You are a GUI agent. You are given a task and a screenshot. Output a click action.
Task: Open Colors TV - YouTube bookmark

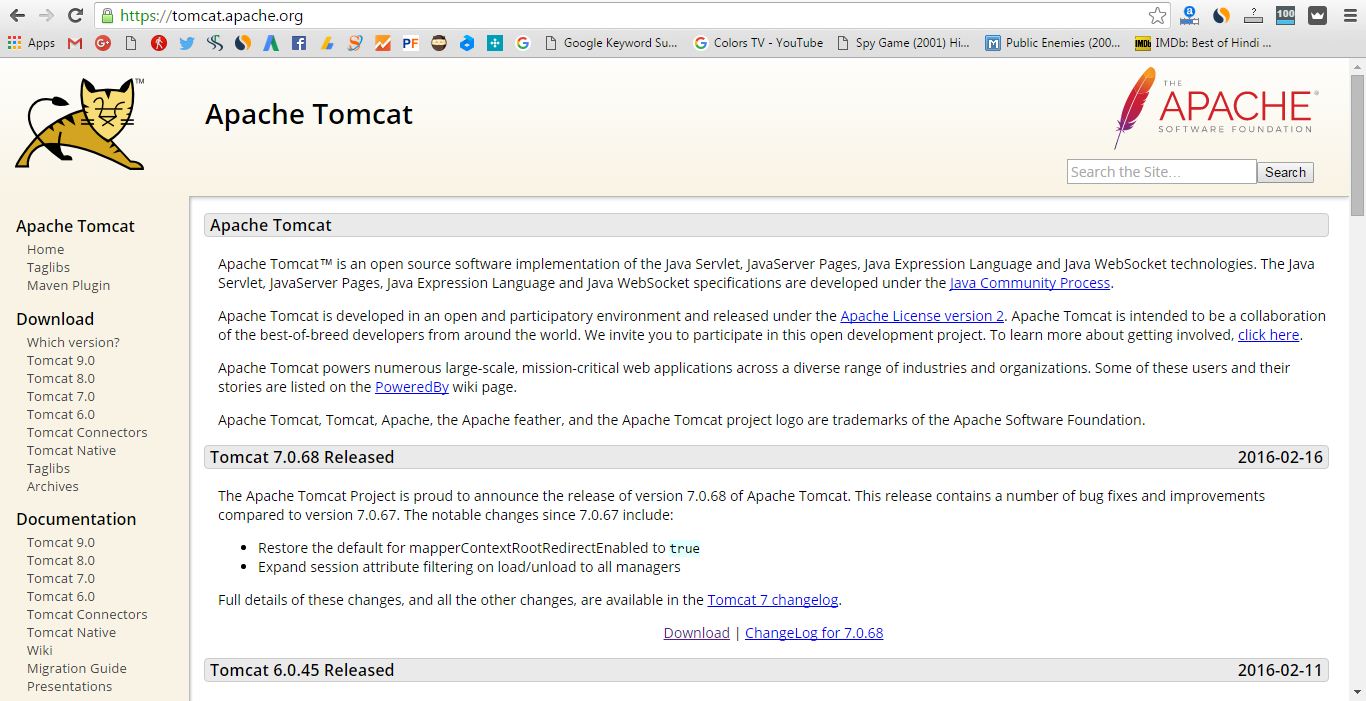759,43
